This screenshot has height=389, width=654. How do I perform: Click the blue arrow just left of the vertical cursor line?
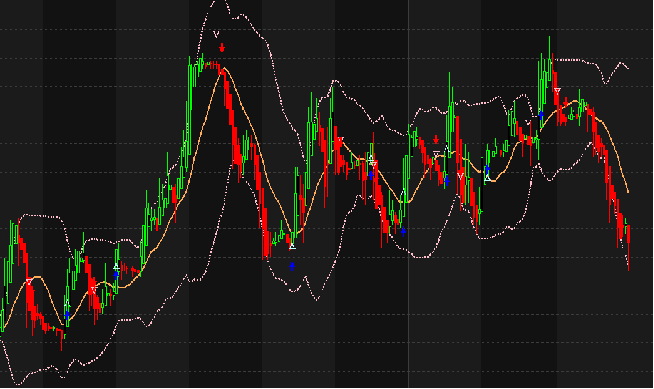403,231
